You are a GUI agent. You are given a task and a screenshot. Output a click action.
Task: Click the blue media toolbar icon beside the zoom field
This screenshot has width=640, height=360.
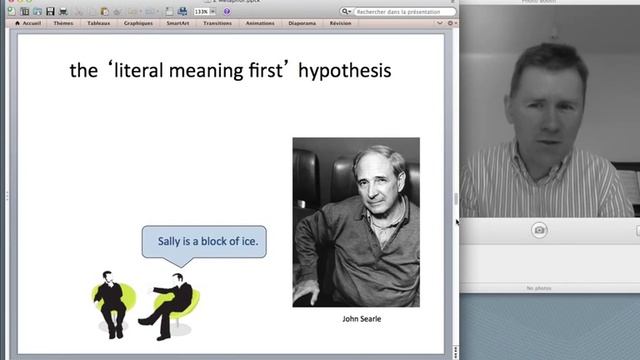coord(182,11)
